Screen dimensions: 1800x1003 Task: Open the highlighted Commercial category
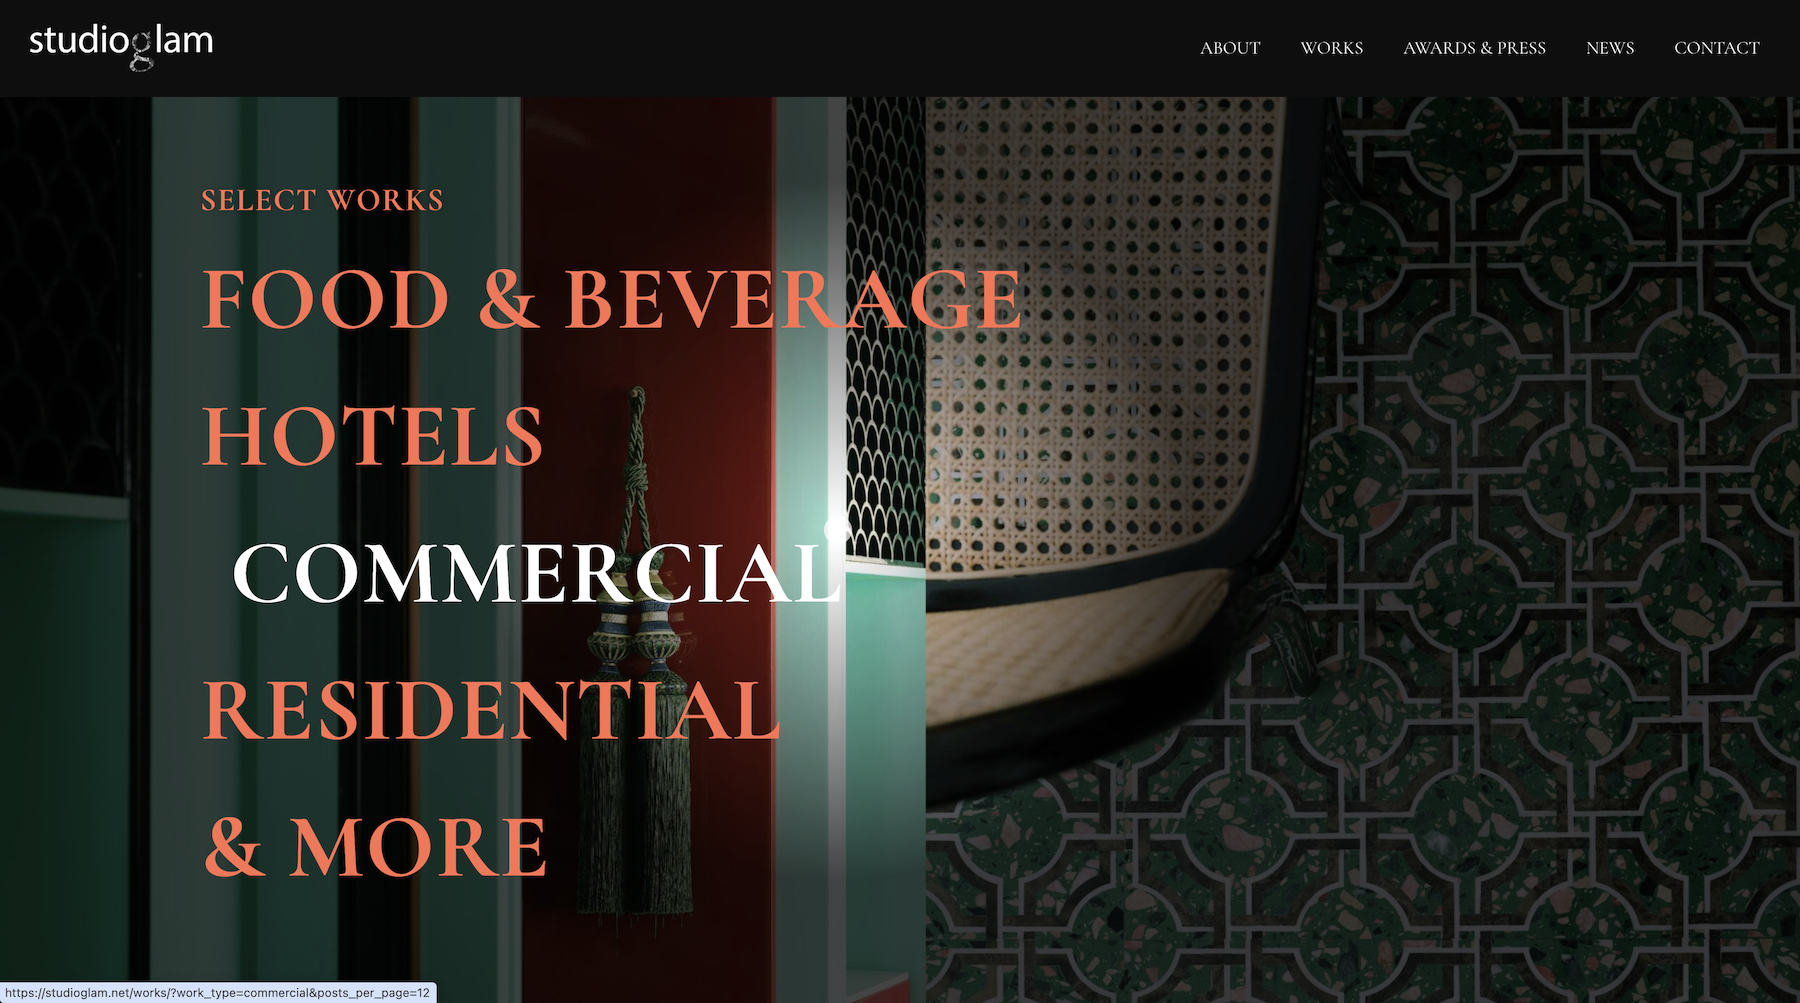(x=537, y=574)
